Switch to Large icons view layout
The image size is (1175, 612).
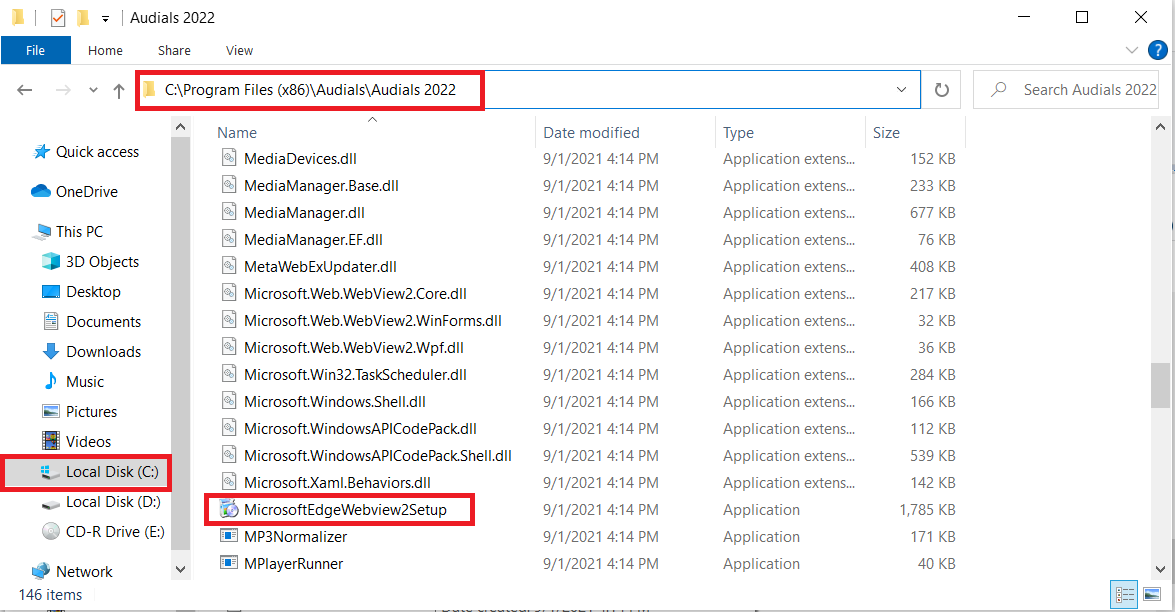tap(1152, 595)
